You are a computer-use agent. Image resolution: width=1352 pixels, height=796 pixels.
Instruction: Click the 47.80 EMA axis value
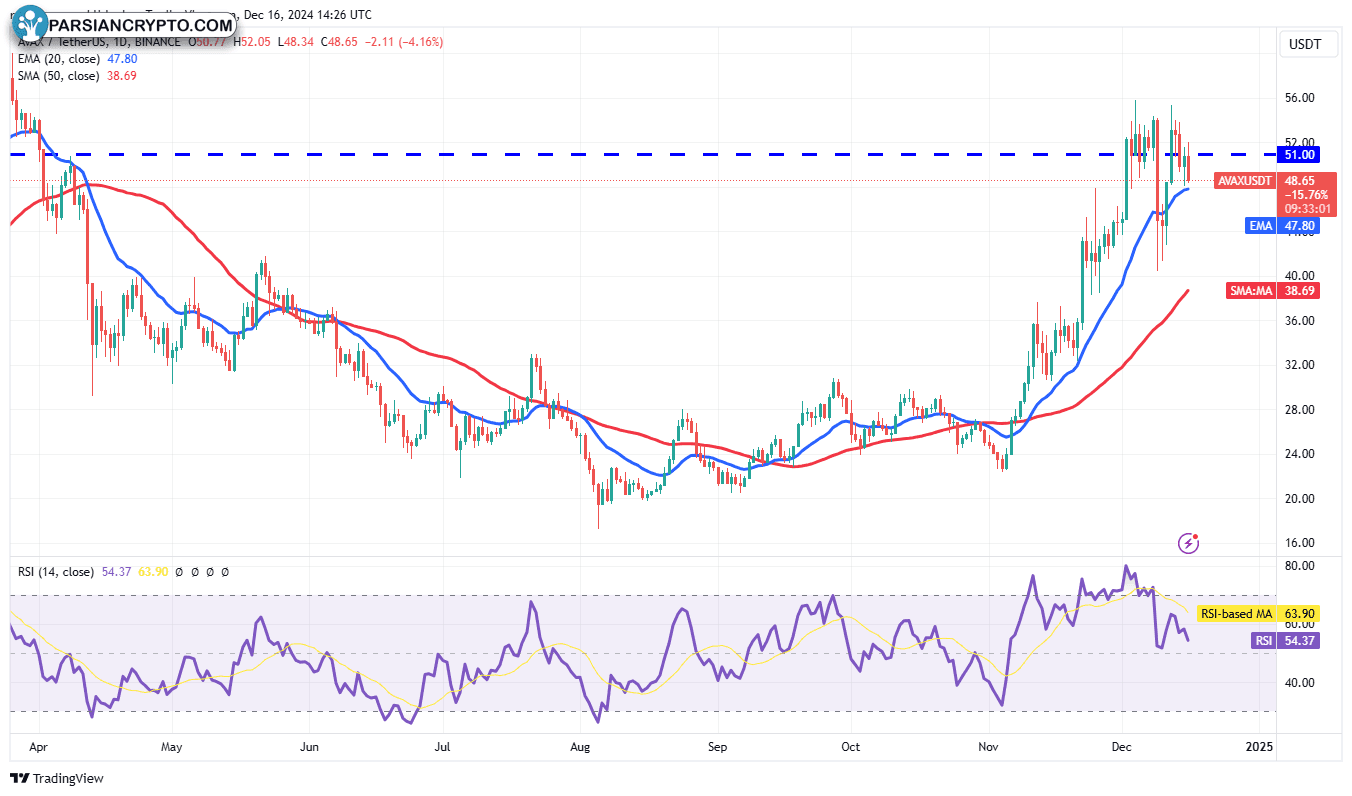[x=1301, y=226]
